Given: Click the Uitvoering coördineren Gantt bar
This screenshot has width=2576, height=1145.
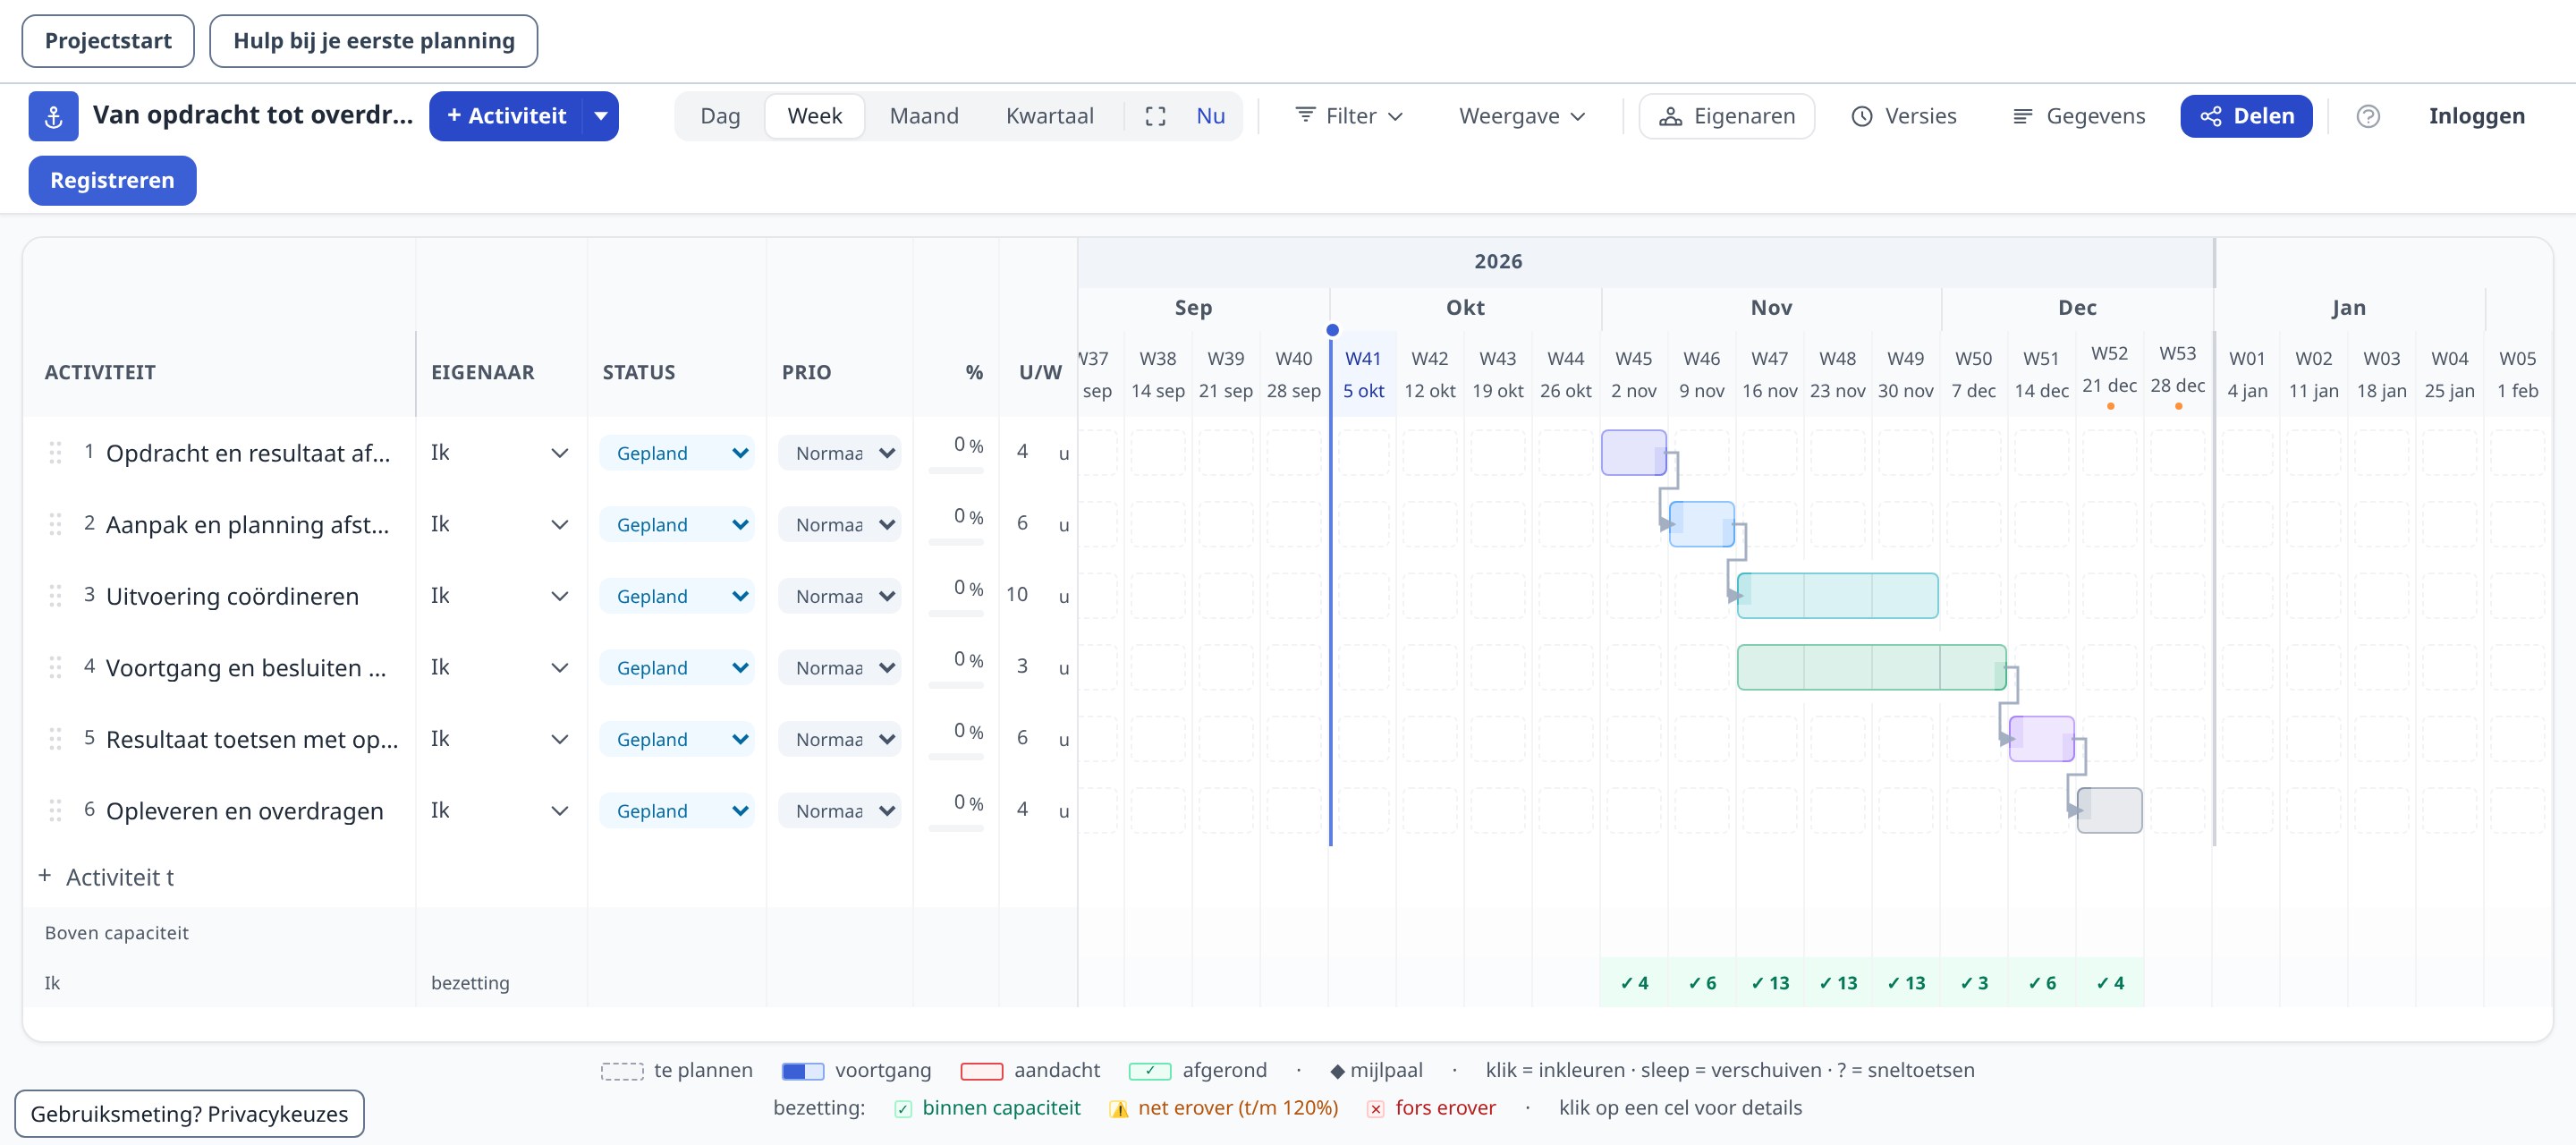Looking at the screenshot, I should (x=1836, y=596).
